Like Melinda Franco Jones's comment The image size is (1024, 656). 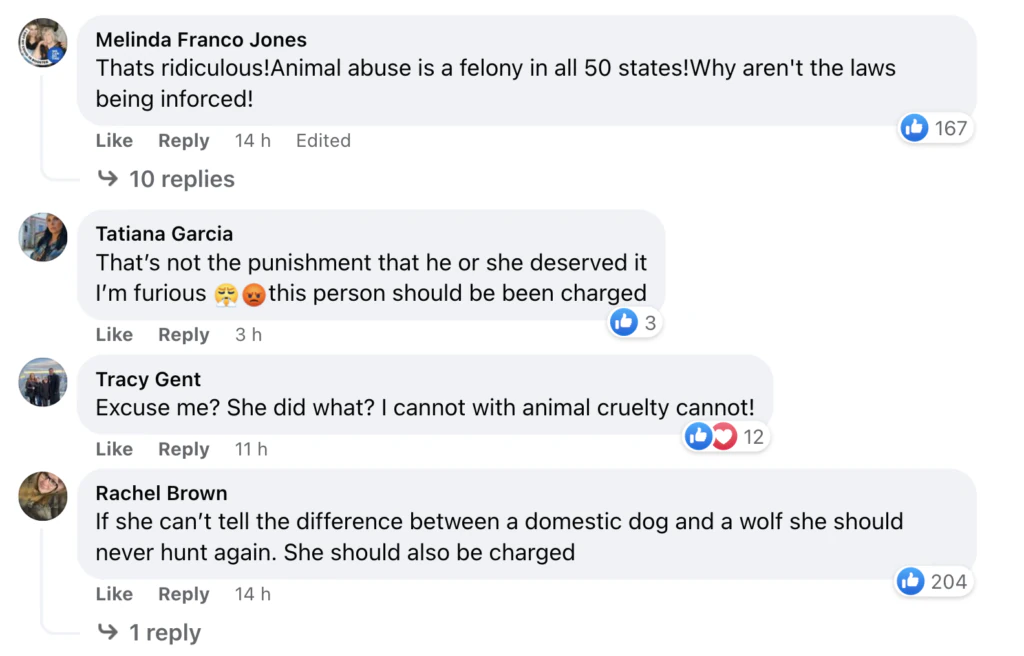point(114,141)
